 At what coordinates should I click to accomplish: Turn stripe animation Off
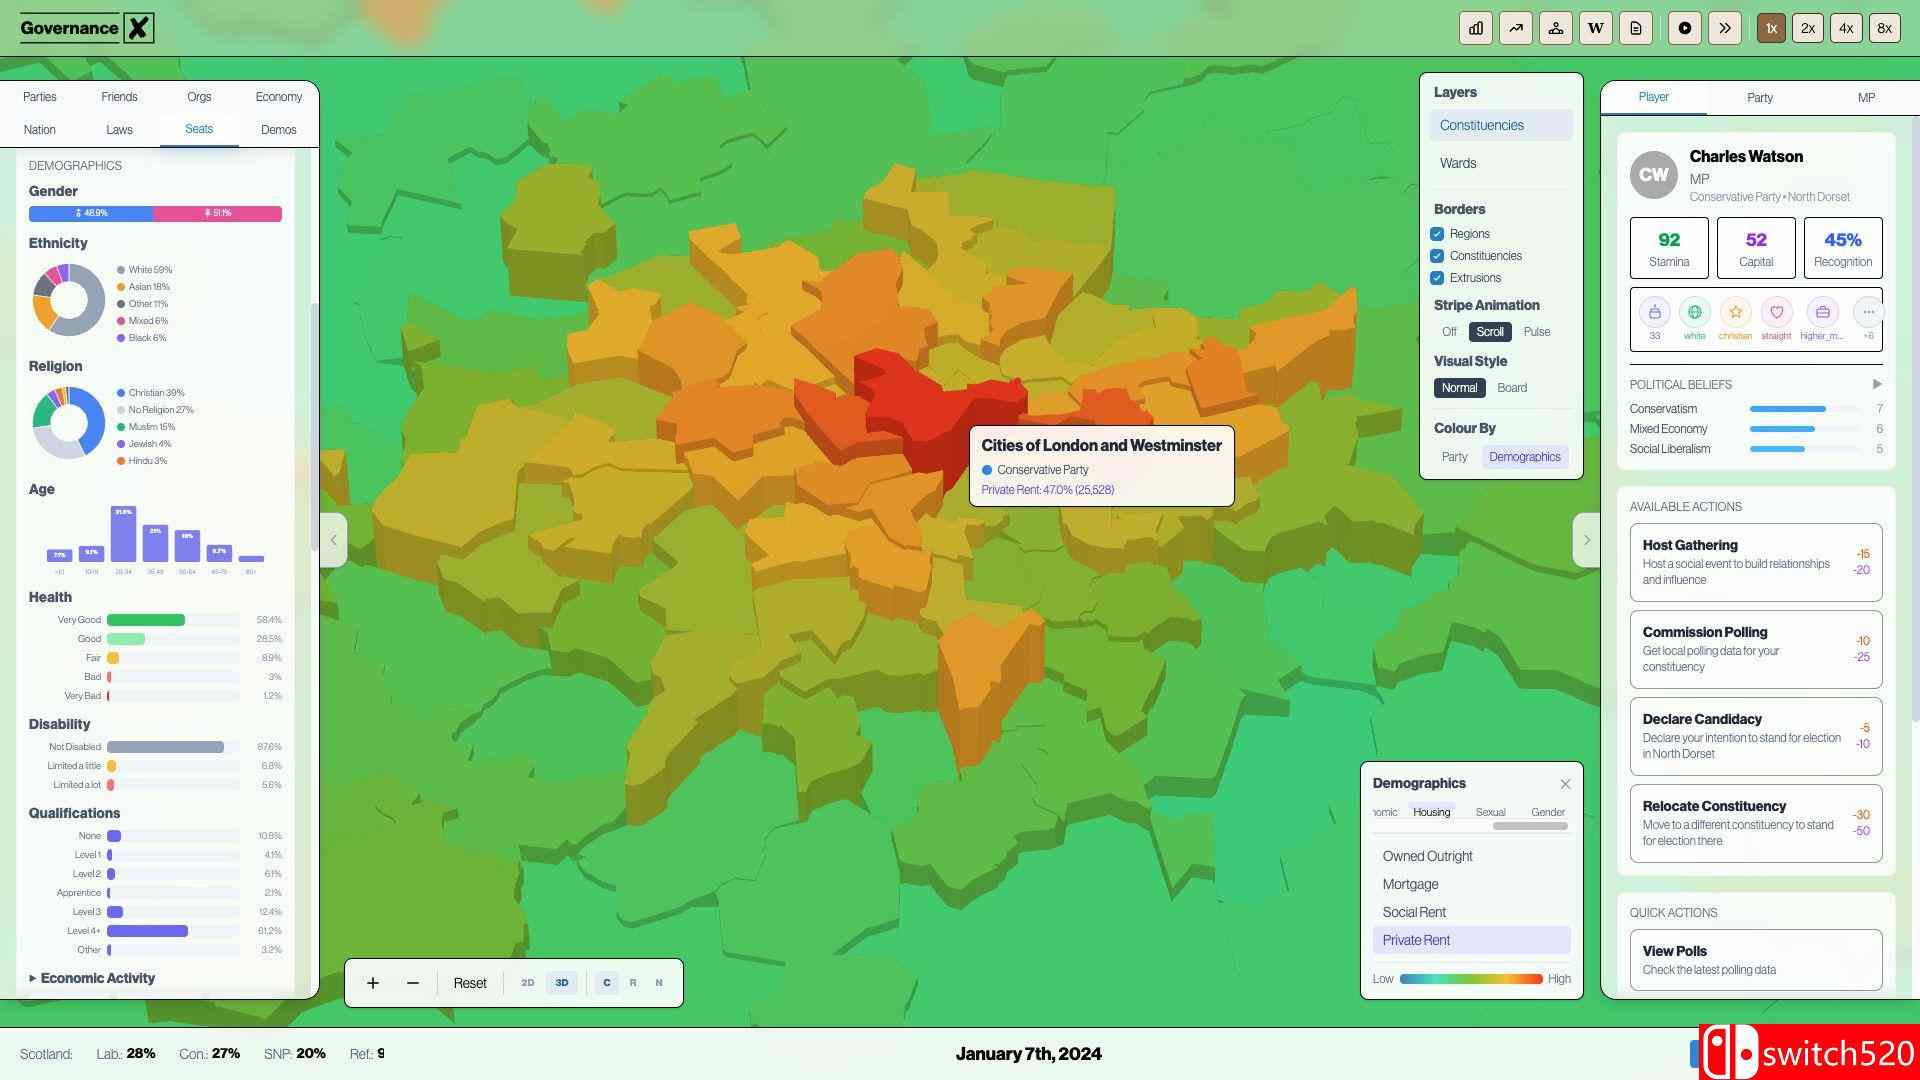[1449, 332]
